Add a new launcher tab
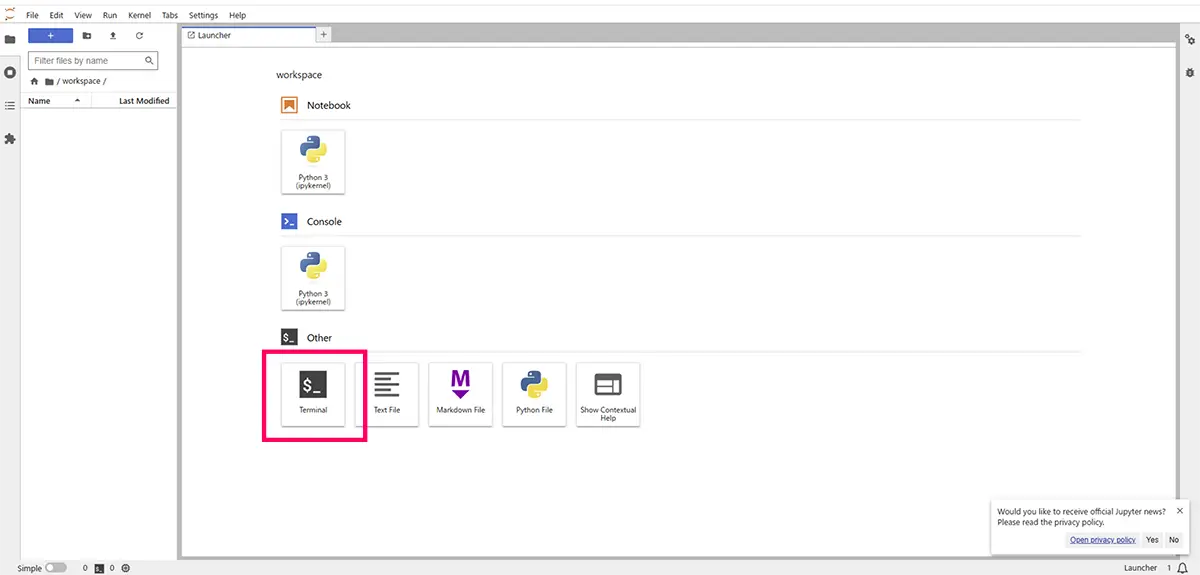1200x575 pixels. coord(323,35)
